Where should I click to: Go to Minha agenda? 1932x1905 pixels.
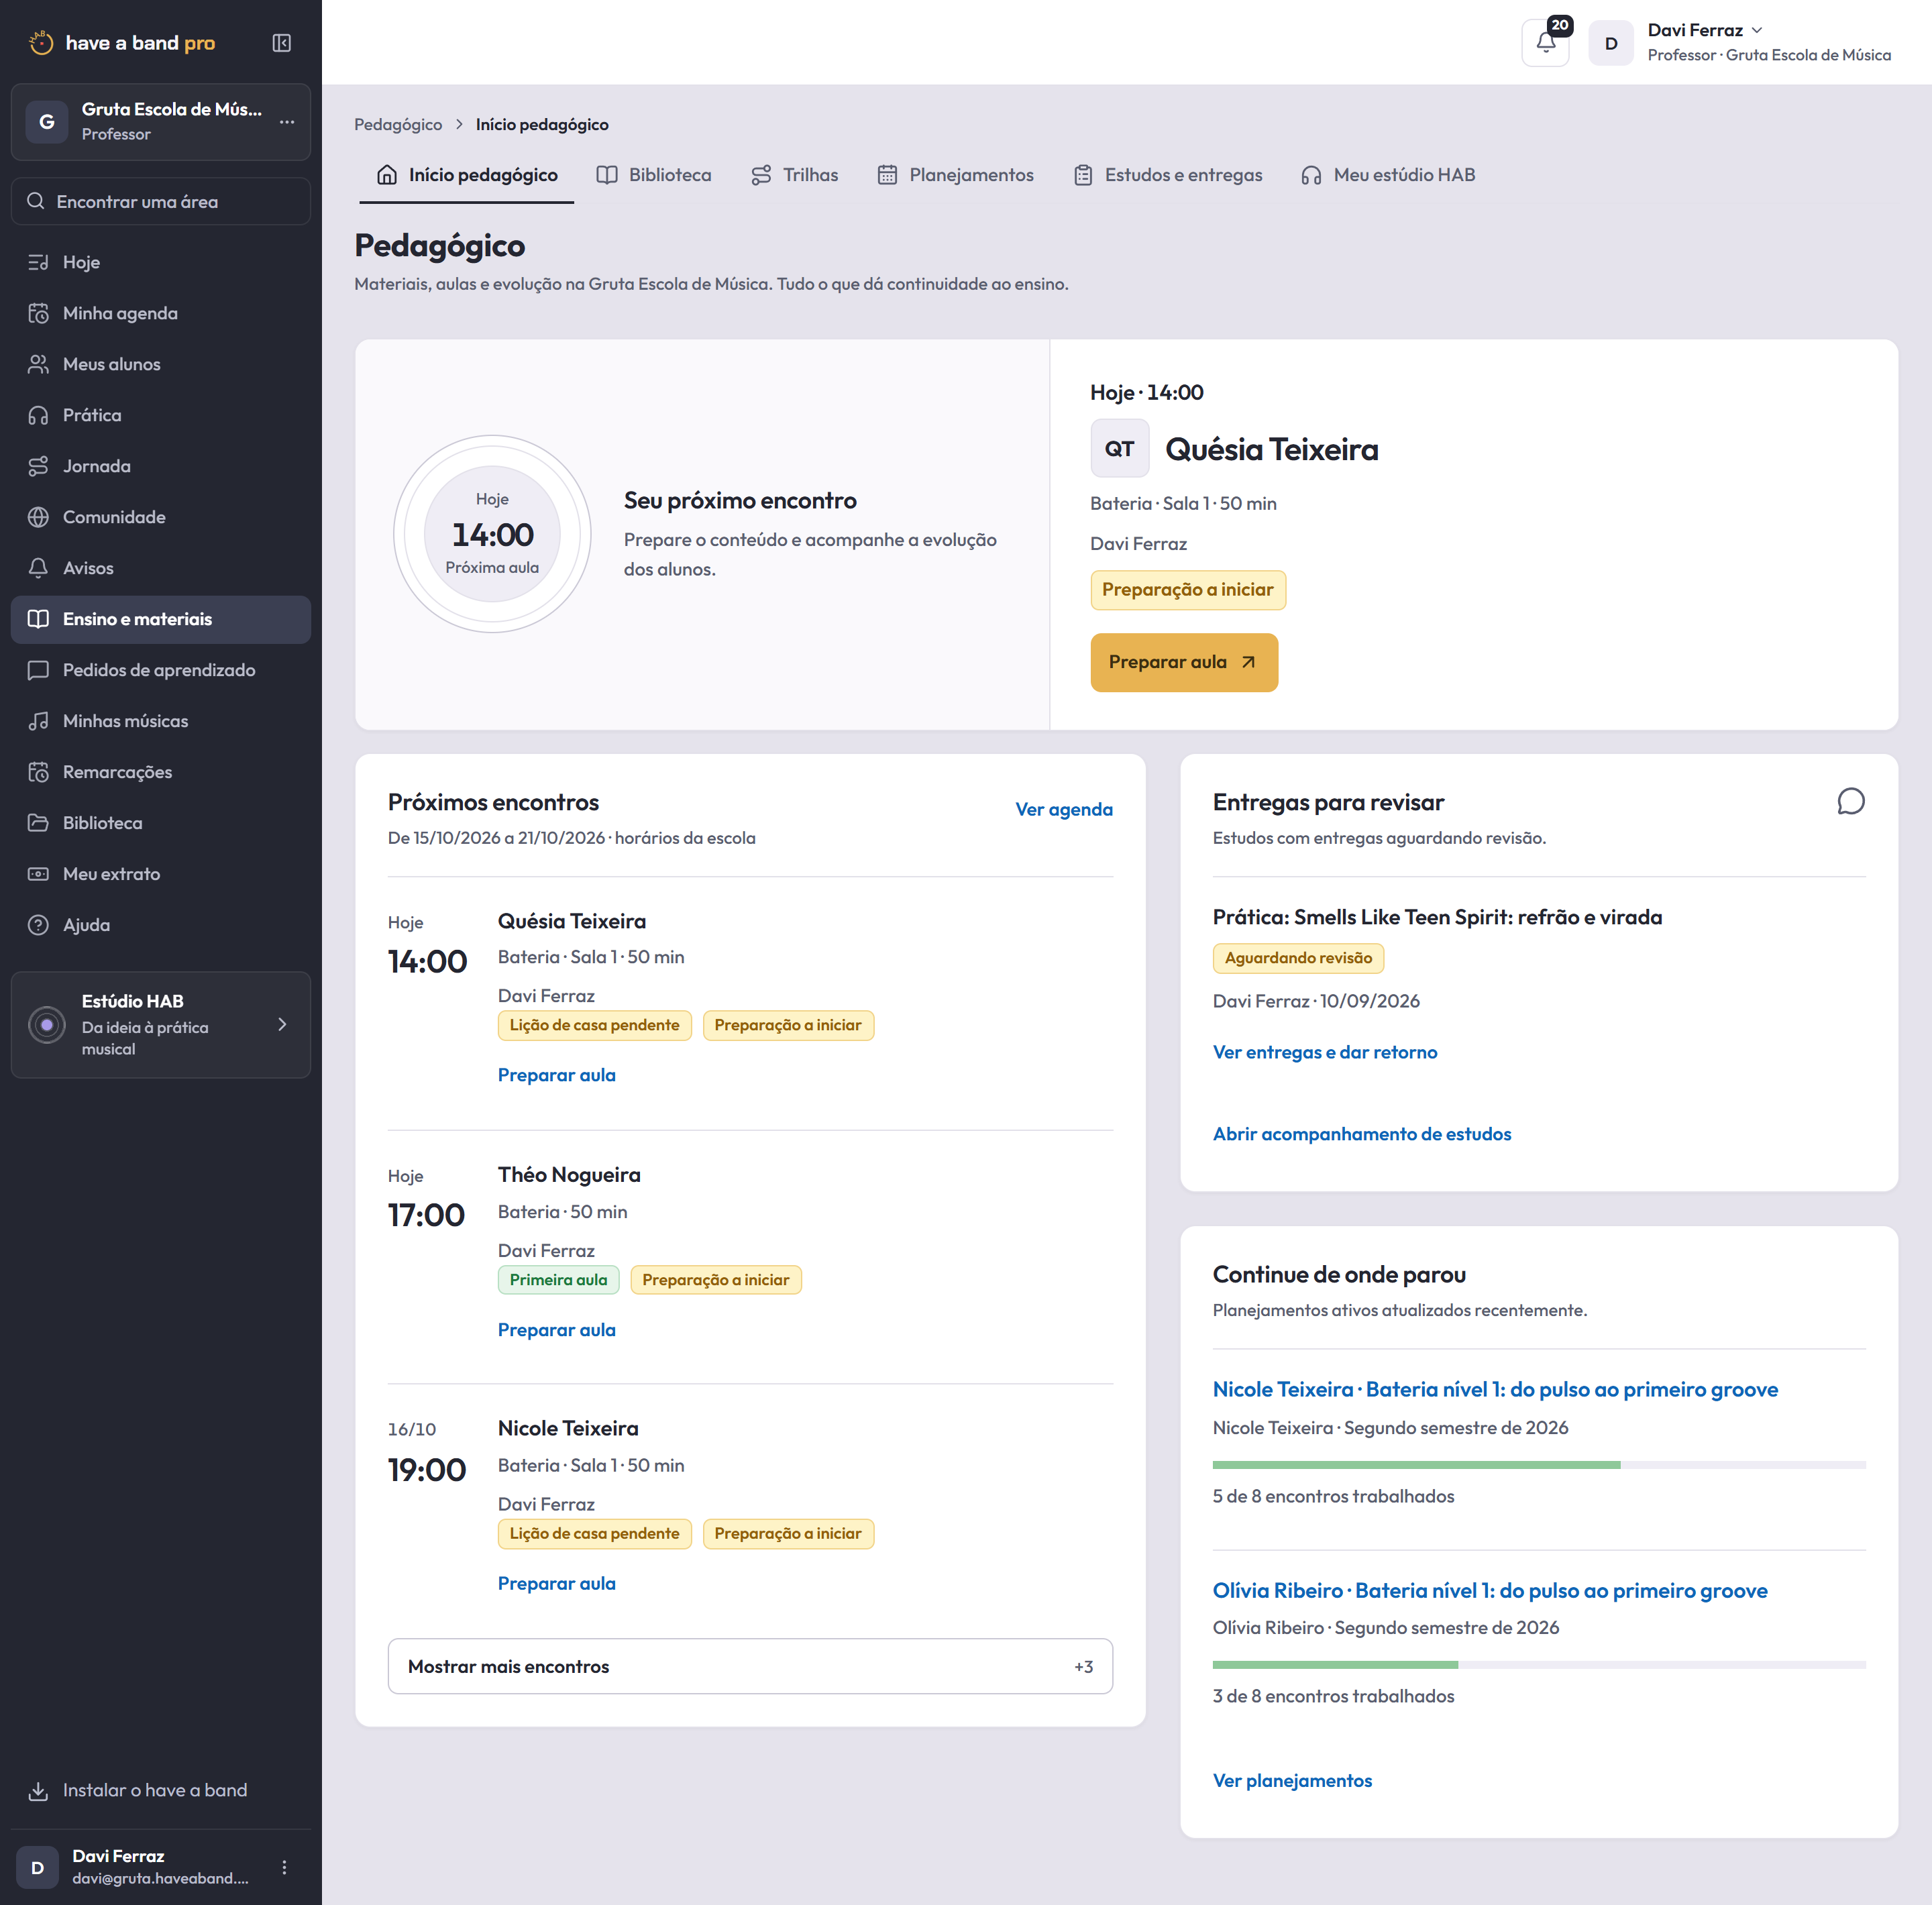pos(161,313)
